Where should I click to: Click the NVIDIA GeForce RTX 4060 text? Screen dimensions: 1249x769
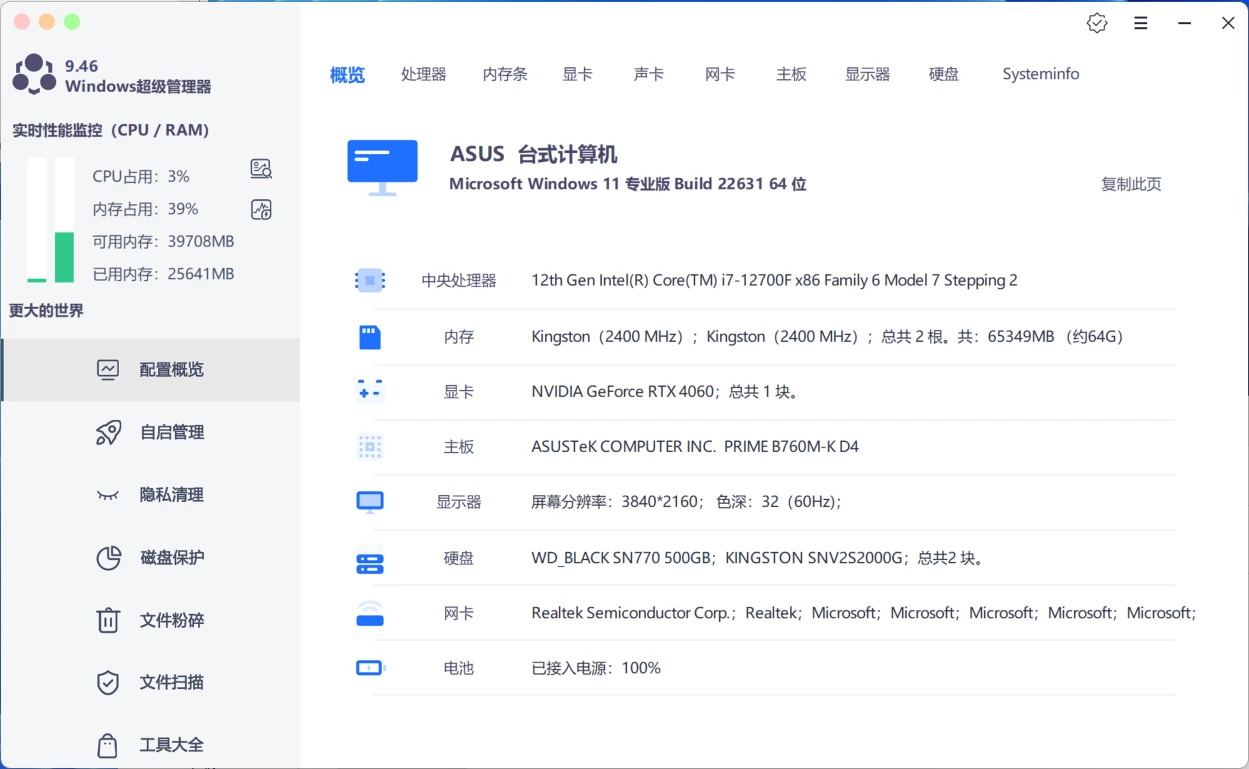(667, 392)
